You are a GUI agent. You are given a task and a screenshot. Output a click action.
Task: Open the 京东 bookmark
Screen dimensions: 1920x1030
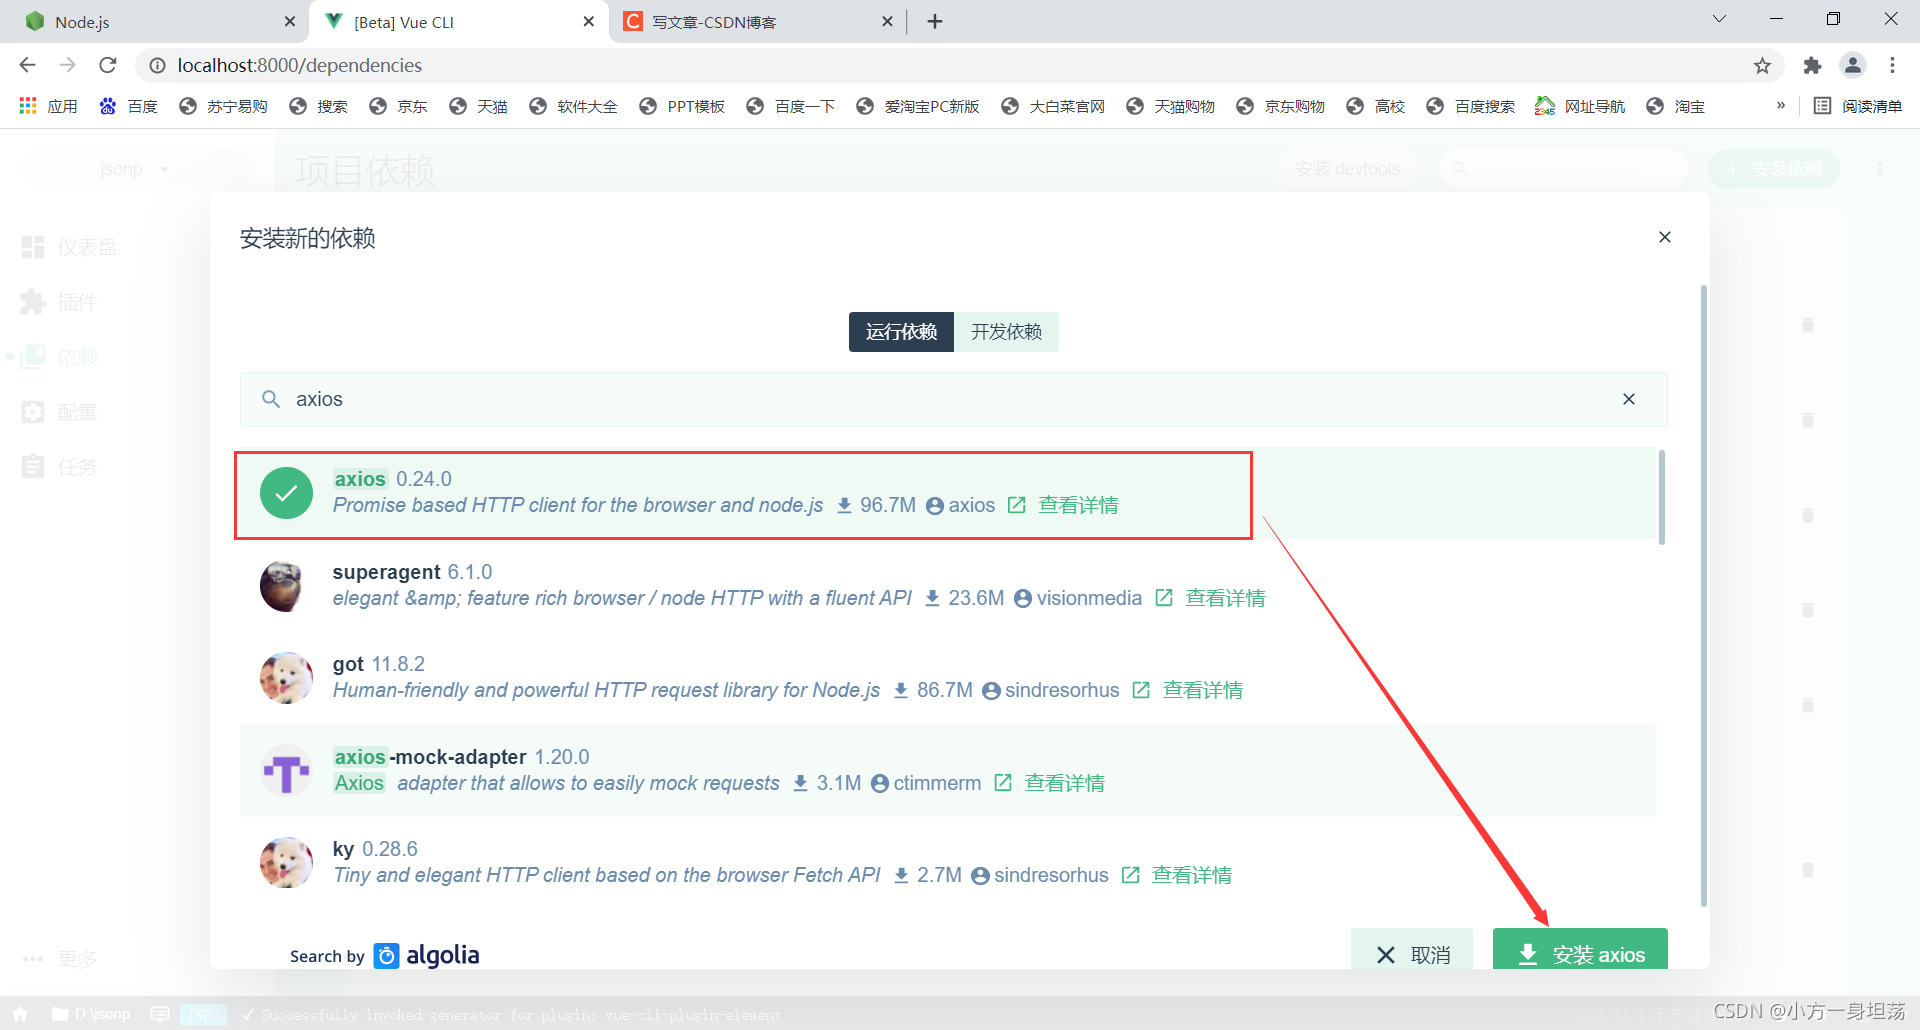coord(398,106)
